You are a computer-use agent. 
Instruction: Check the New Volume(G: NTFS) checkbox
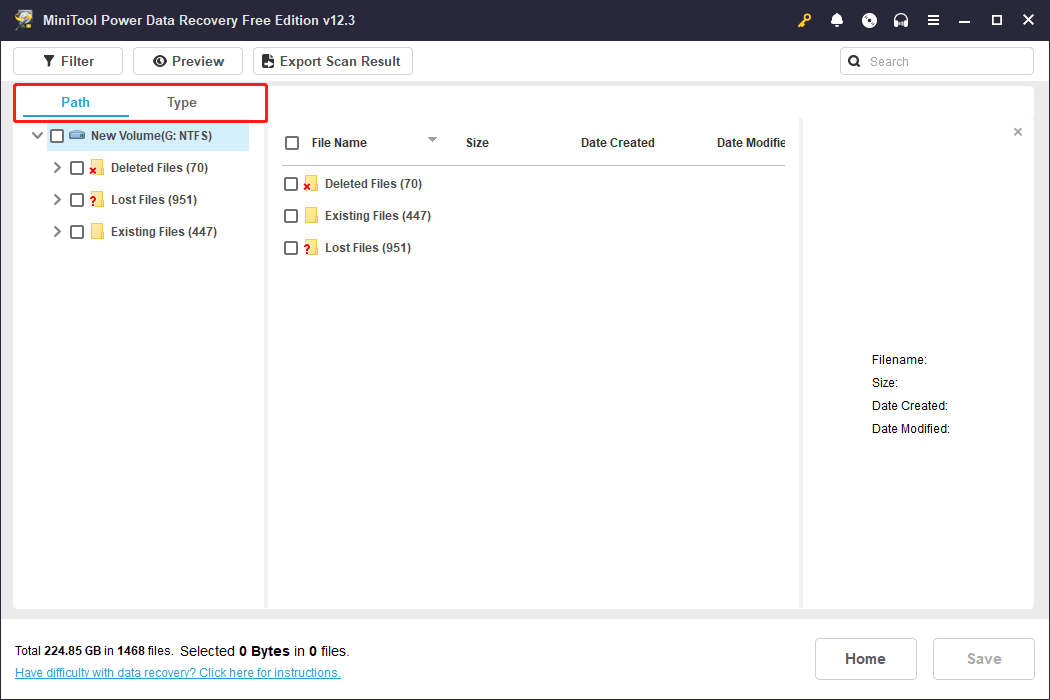57,135
